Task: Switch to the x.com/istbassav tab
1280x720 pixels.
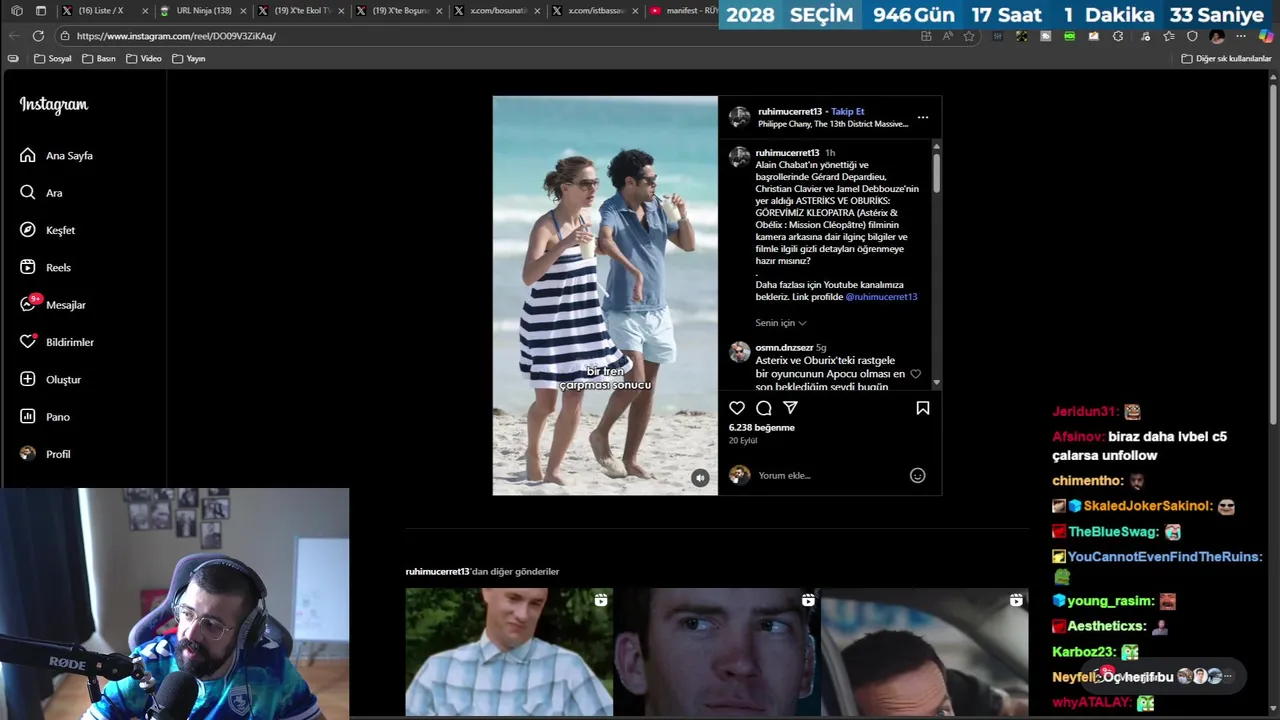Action: tap(595, 11)
